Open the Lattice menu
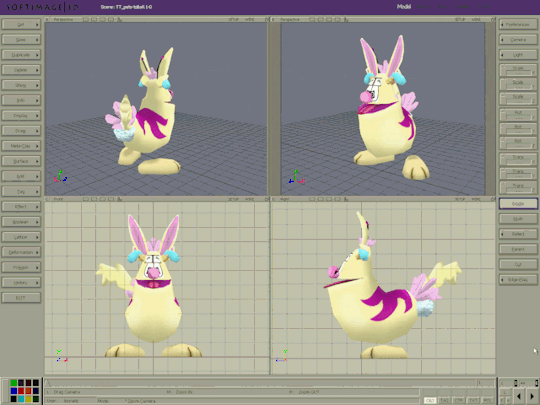Viewport: 540px width, 405px height. pyautogui.click(x=21, y=237)
